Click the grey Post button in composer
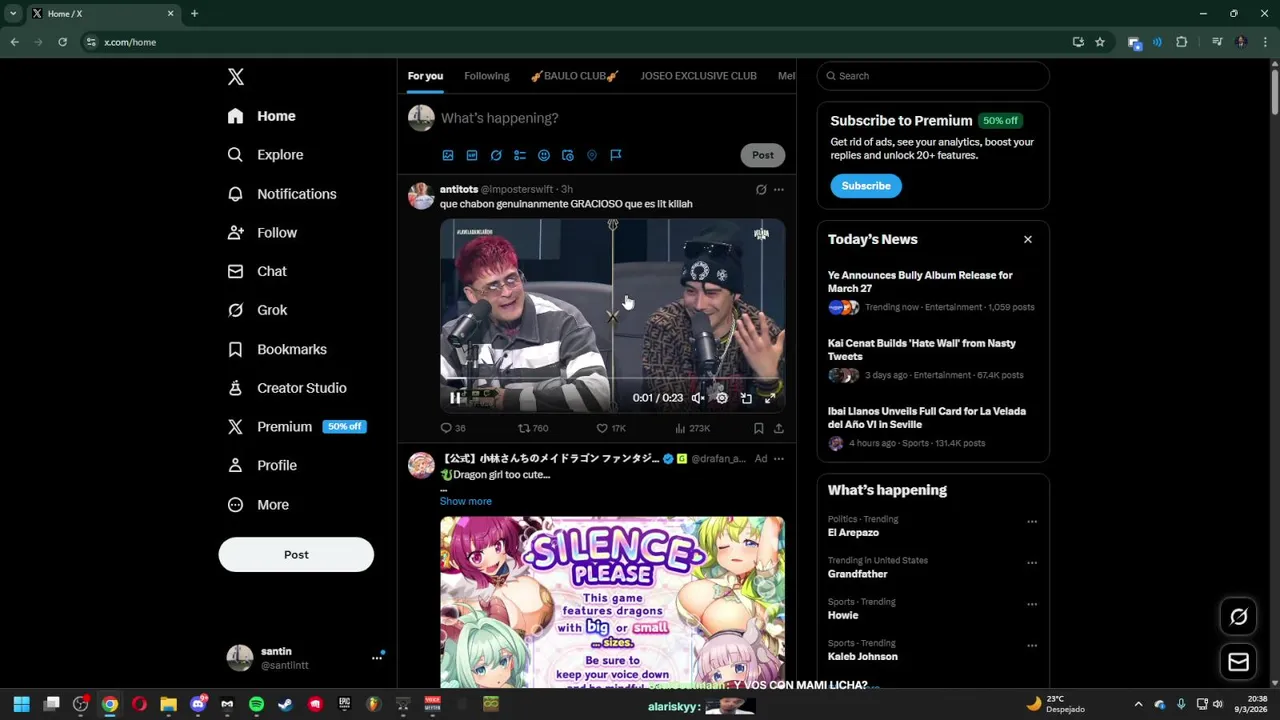The image size is (1280, 720). 763,155
